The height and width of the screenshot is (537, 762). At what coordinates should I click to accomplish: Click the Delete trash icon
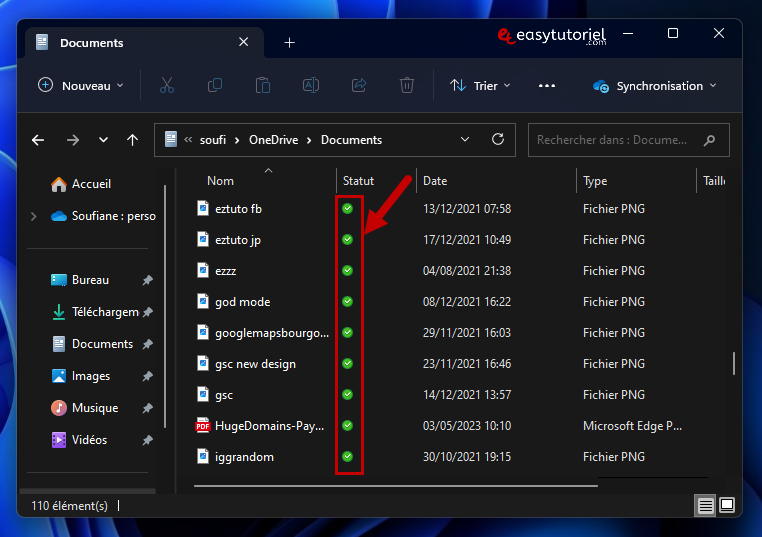point(407,86)
